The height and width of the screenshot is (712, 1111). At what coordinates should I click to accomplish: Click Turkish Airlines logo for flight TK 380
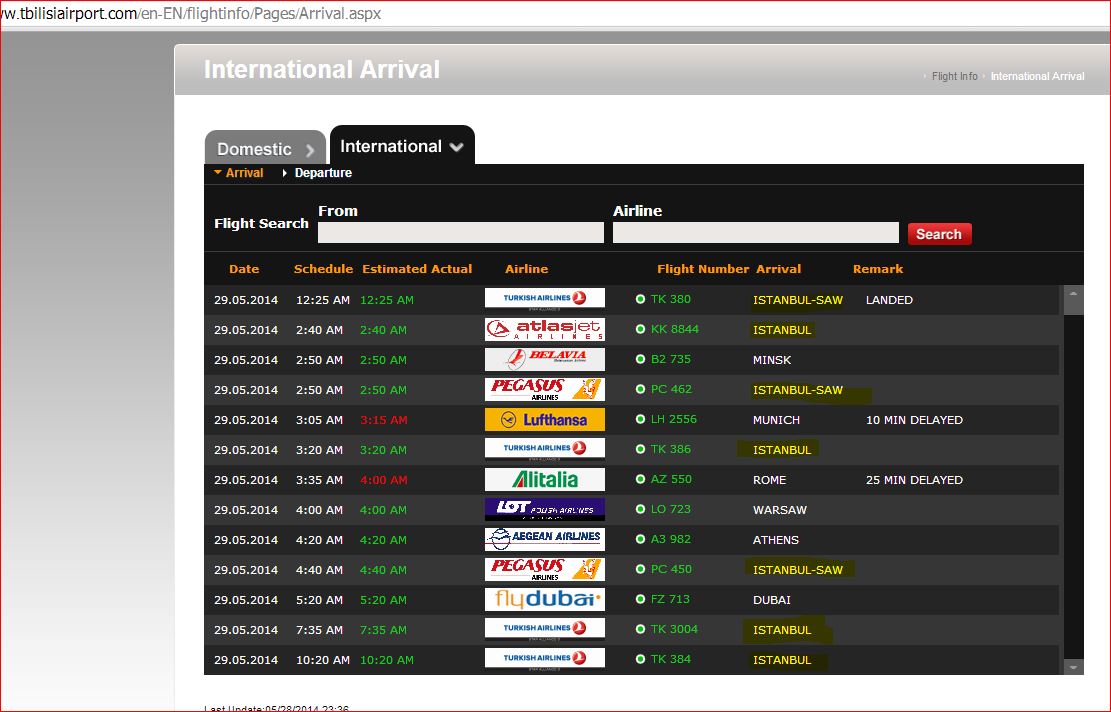click(544, 299)
